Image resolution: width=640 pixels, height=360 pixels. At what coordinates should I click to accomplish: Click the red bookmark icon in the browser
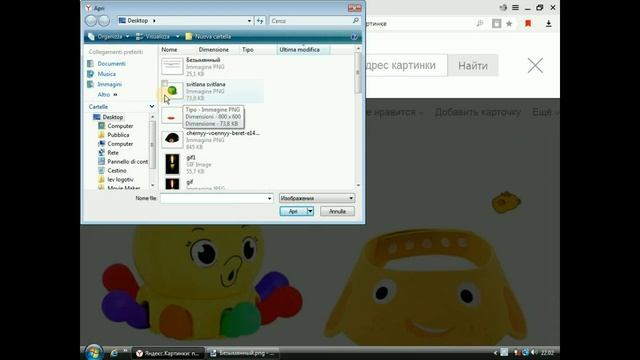coord(528,24)
